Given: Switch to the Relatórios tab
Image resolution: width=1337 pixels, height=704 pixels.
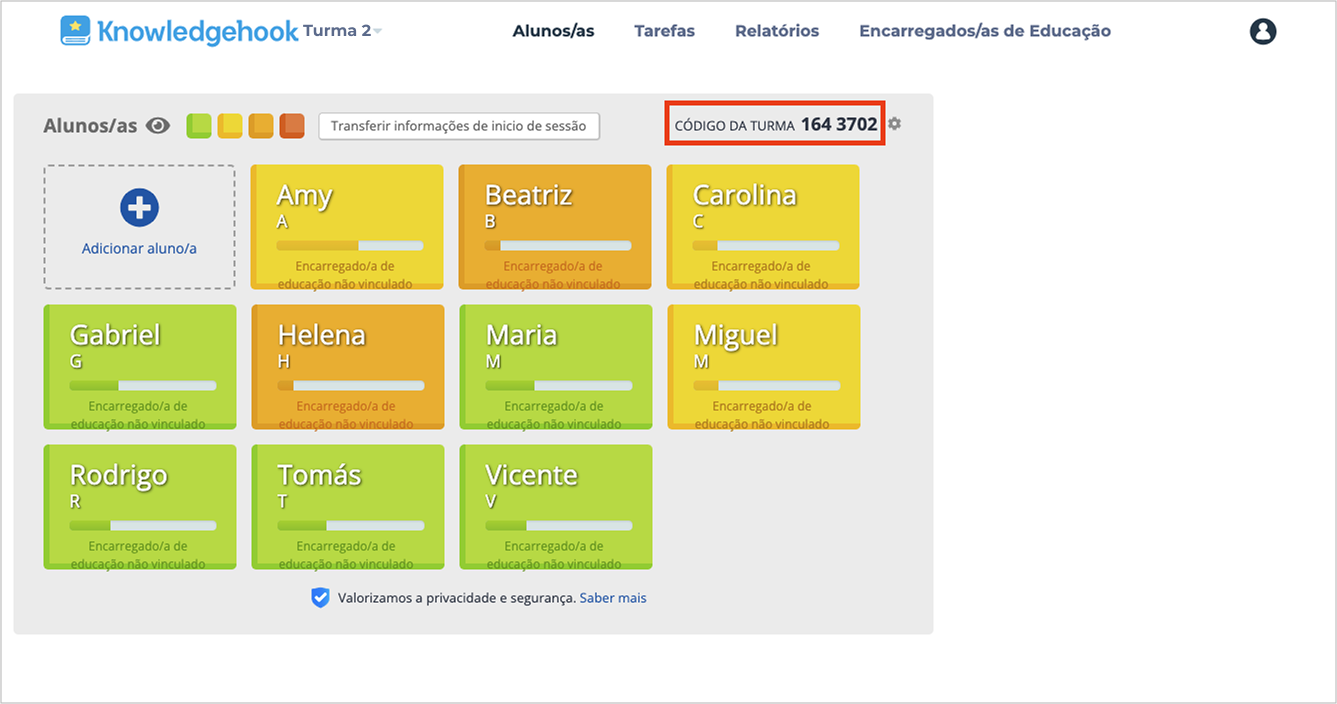Looking at the screenshot, I should pyautogui.click(x=777, y=31).
